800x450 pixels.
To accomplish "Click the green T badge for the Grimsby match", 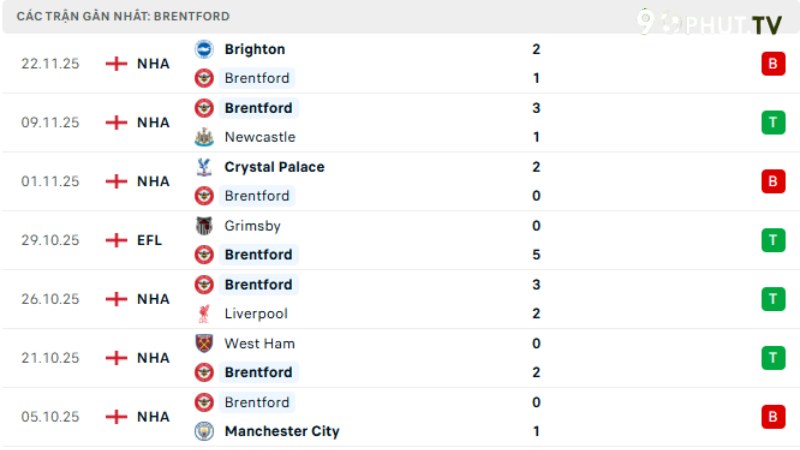I will coord(772,240).
